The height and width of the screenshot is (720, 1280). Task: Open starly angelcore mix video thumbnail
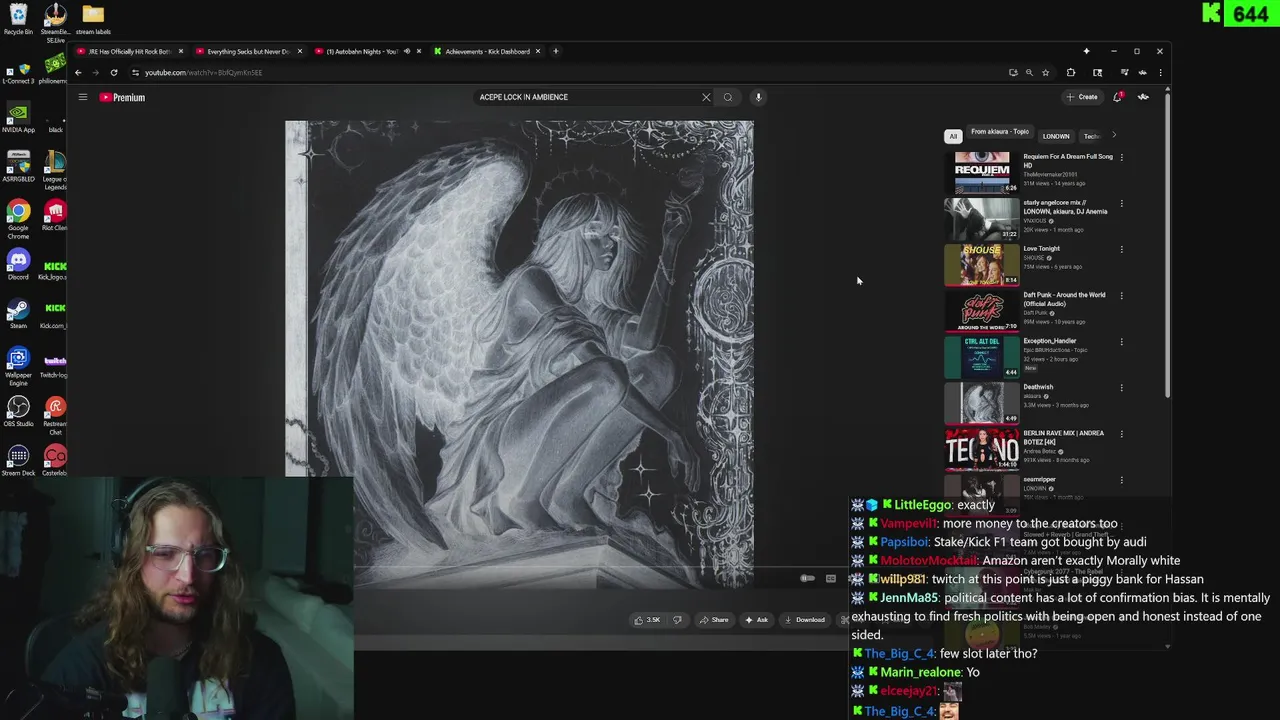982,218
